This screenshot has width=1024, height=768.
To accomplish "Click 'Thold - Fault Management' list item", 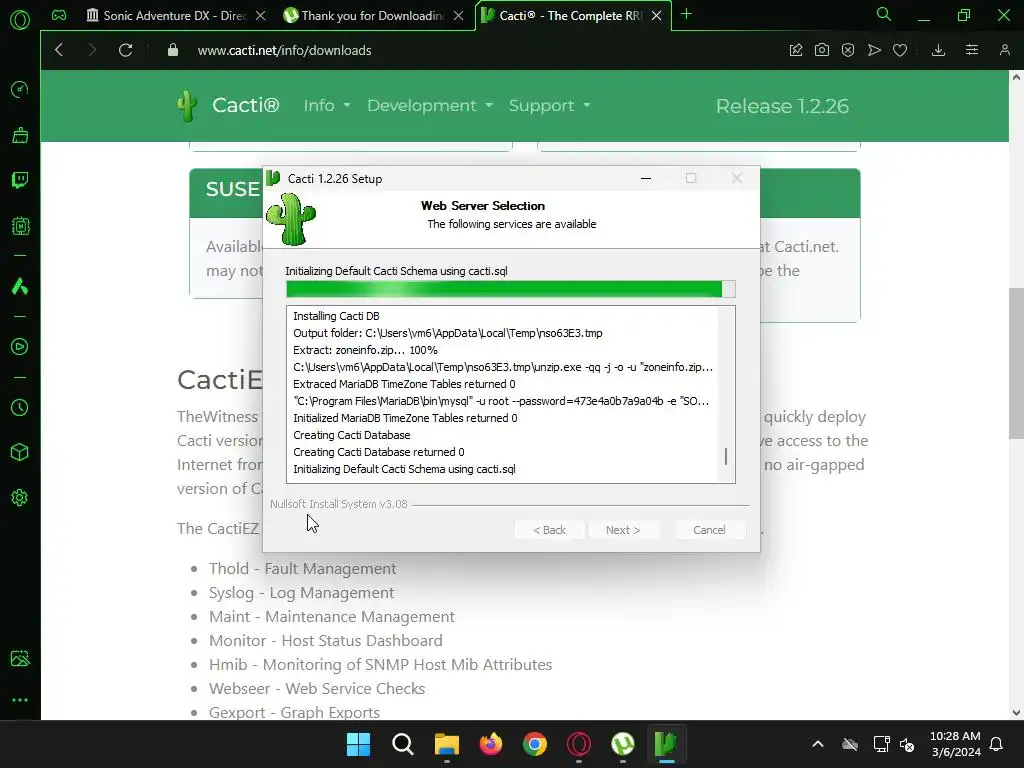I will pos(302,568).
